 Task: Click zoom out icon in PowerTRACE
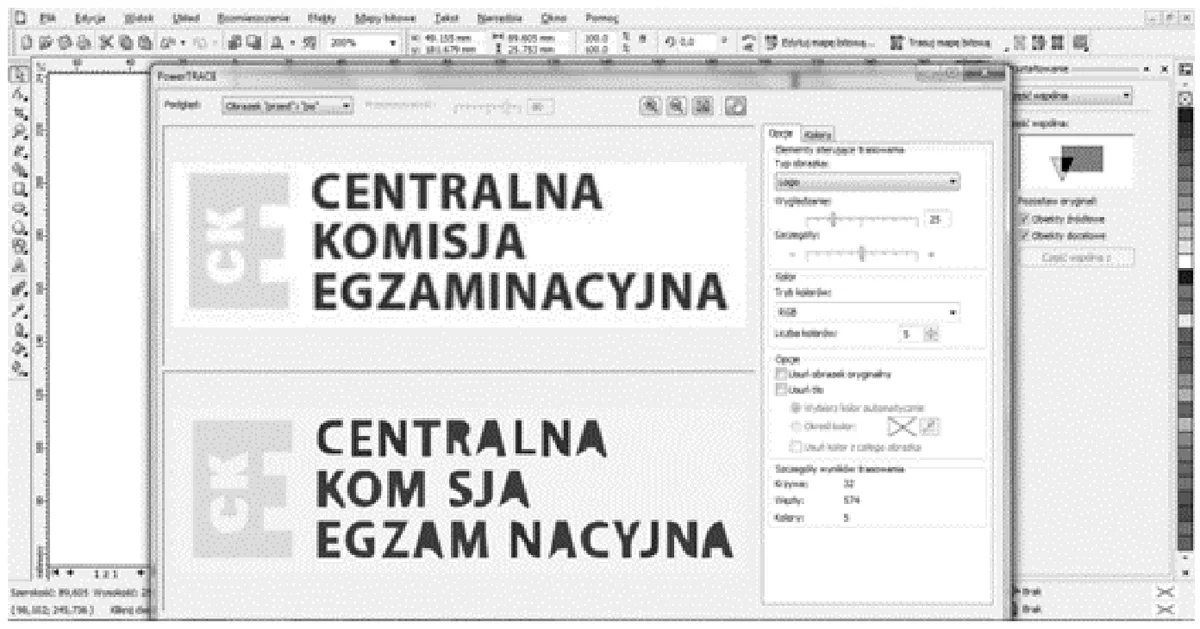[675, 104]
